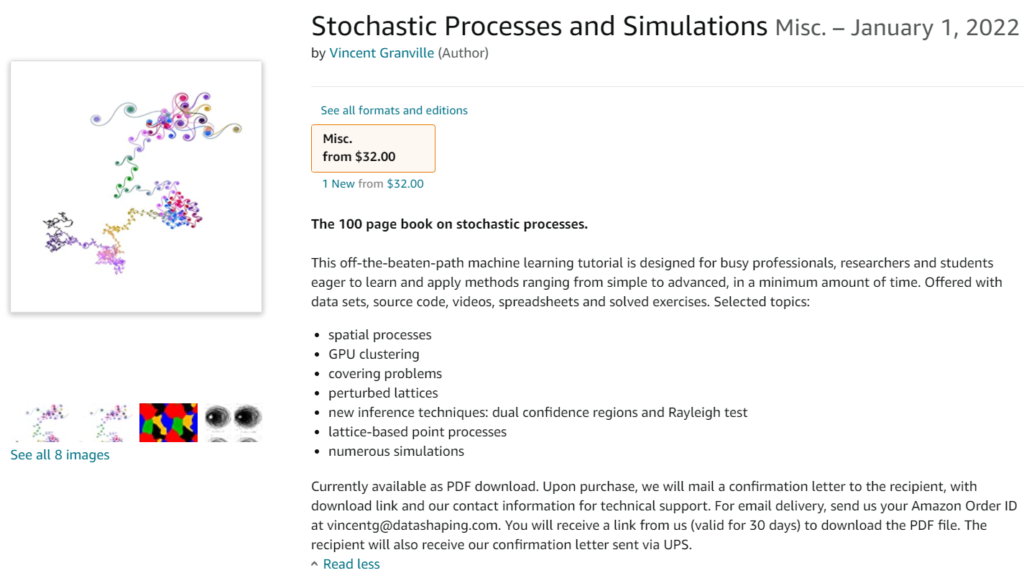This screenshot has height=578, width=1024.
Task: Click the Stochastic Processes and Simulations title
Action: click(539, 26)
